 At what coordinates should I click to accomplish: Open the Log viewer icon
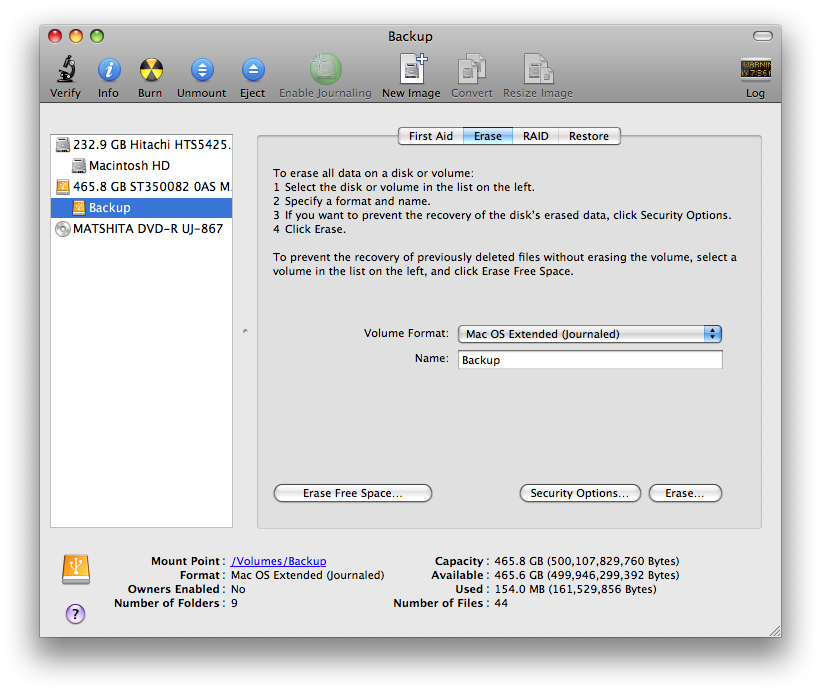755,70
